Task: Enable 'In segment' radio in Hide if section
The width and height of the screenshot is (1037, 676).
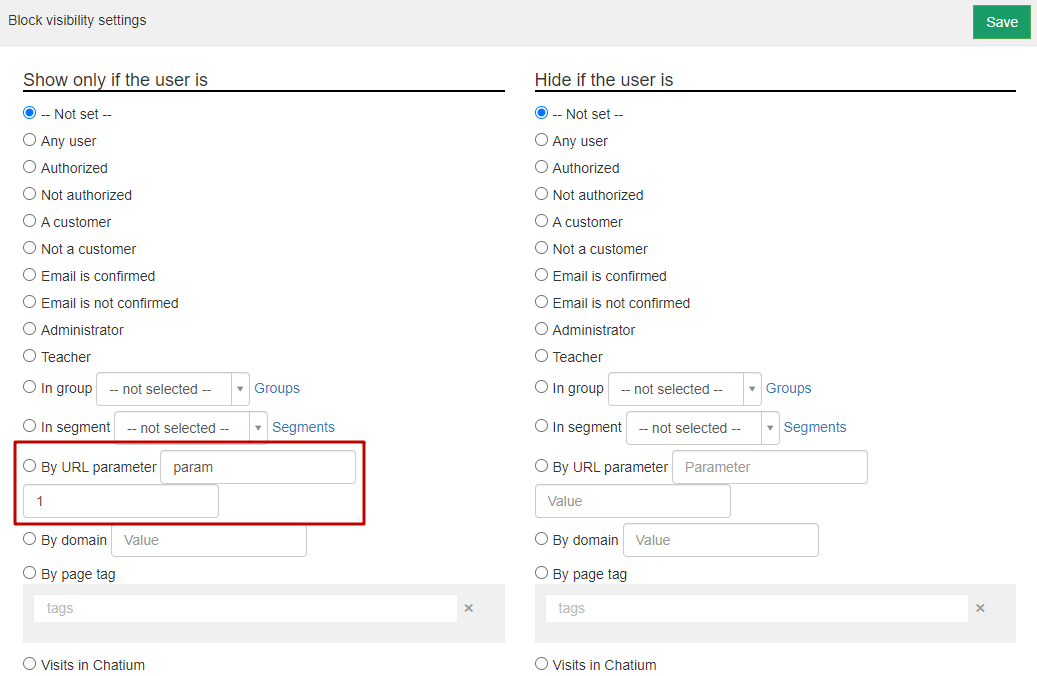Action: 542,426
